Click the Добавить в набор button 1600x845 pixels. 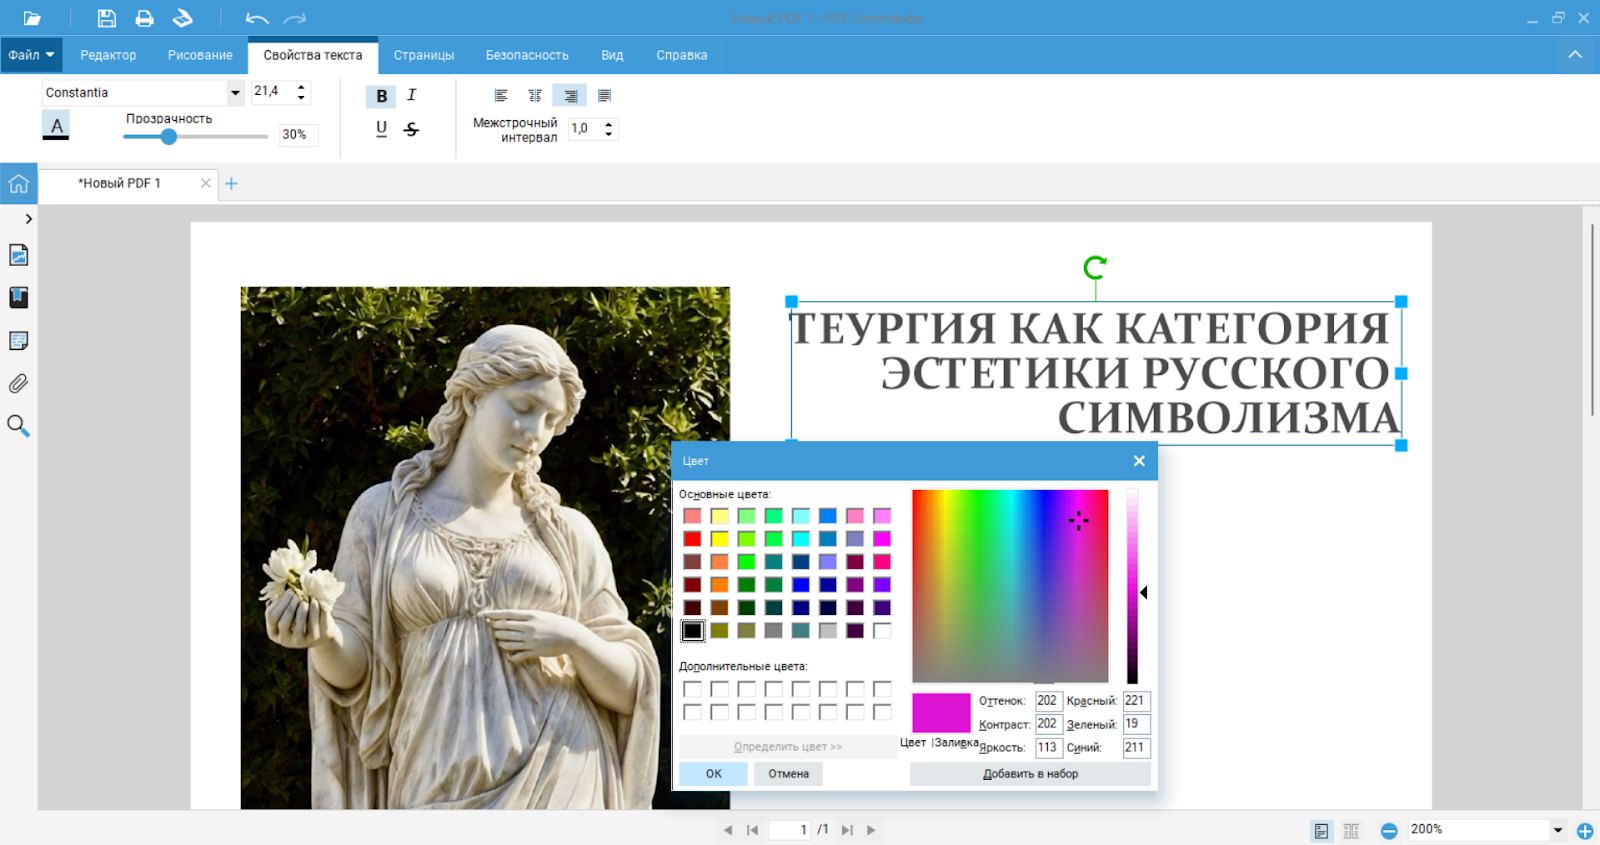click(1030, 774)
